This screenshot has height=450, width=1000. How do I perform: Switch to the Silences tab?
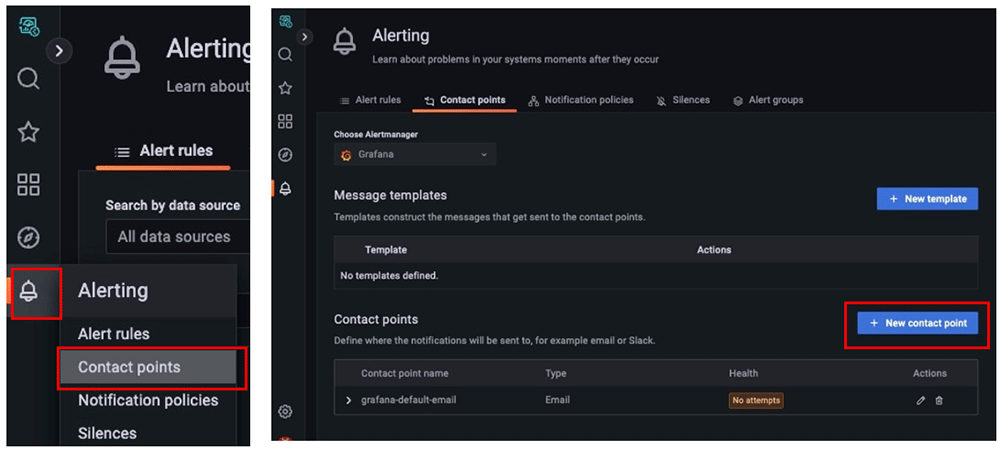683,100
